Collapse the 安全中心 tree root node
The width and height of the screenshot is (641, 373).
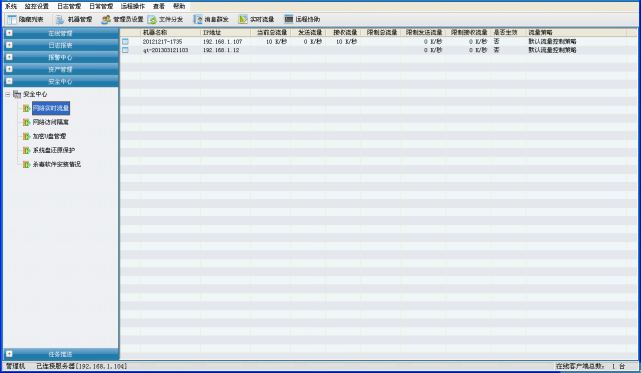click(x=7, y=94)
